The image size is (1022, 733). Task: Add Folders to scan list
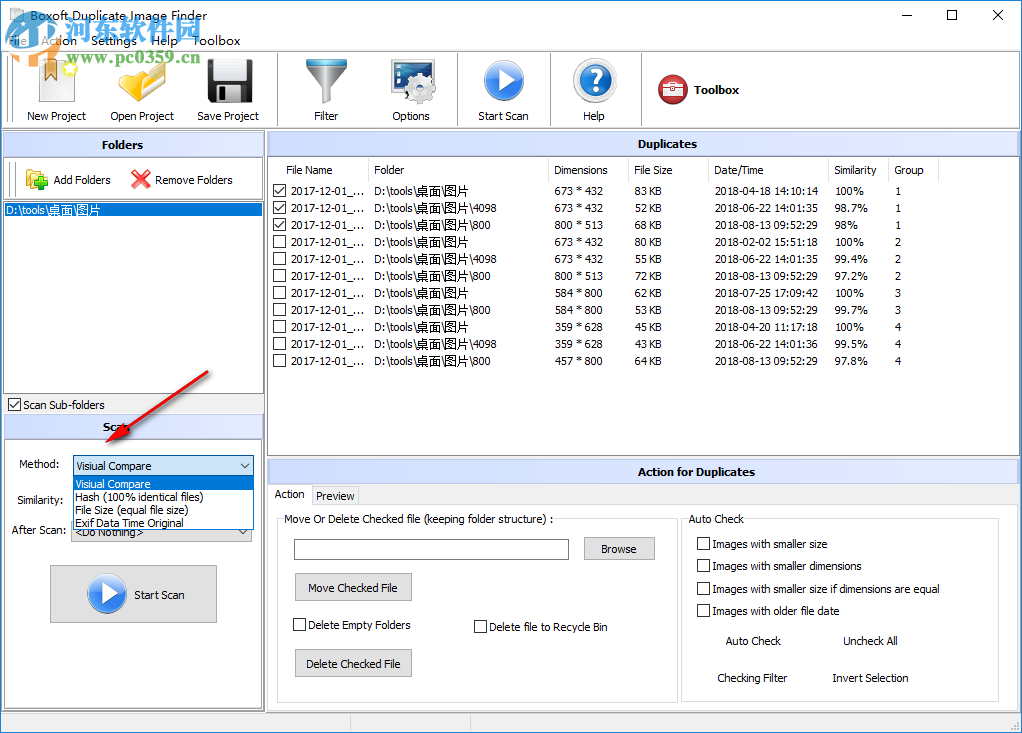pos(68,180)
